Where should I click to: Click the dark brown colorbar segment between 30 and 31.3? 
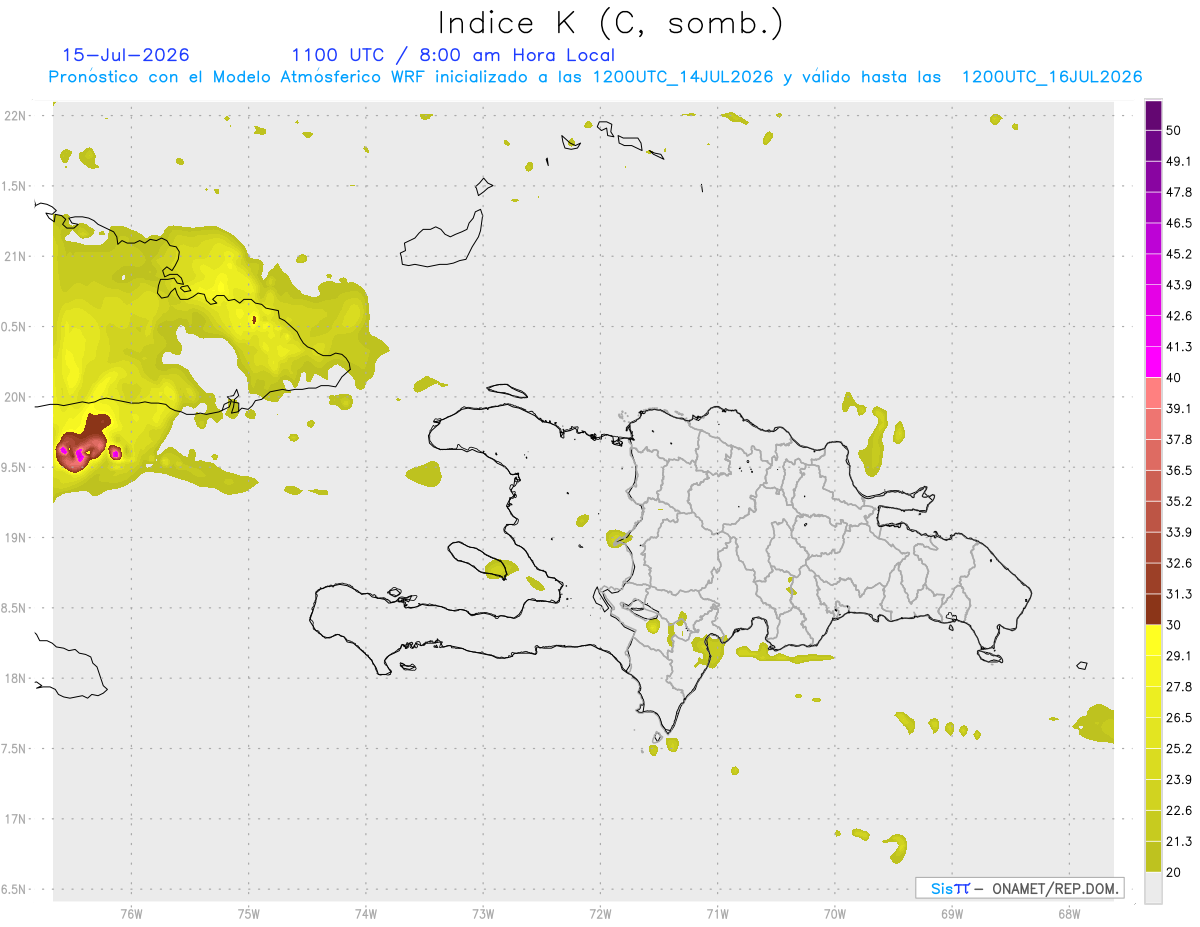(x=1154, y=609)
